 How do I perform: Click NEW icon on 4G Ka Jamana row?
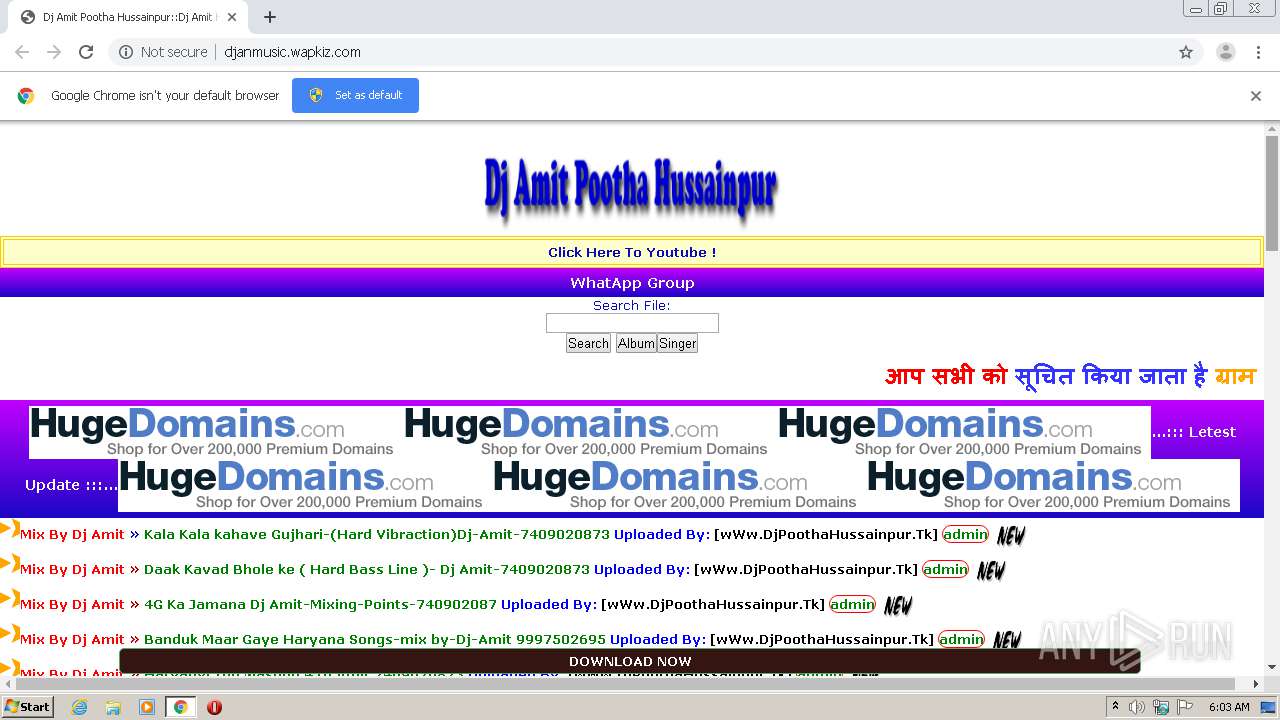pyautogui.click(x=898, y=605)
